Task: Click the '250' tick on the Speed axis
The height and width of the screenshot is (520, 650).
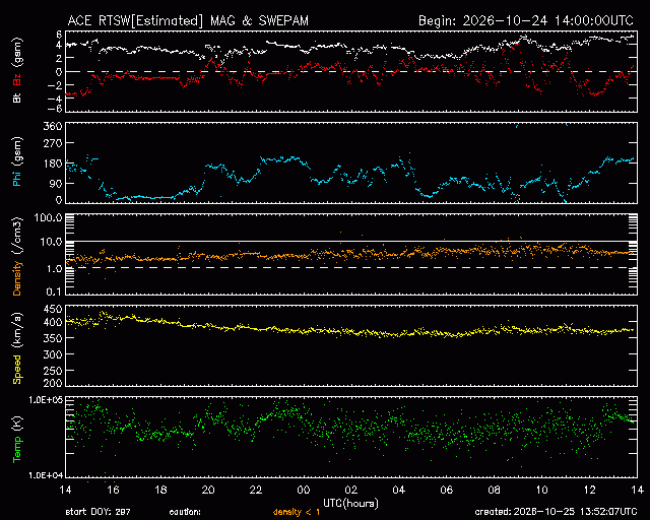Action: point(53,371)
